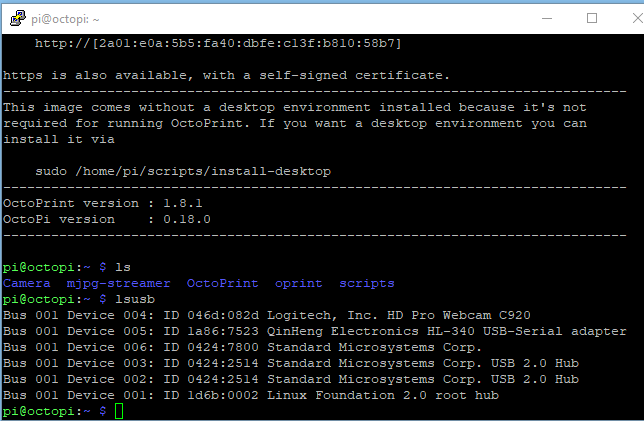Viewport: 644px width, 421px height.
Task: Maximize the pi@octopi terminal window
Action: (x=592, y=18)
